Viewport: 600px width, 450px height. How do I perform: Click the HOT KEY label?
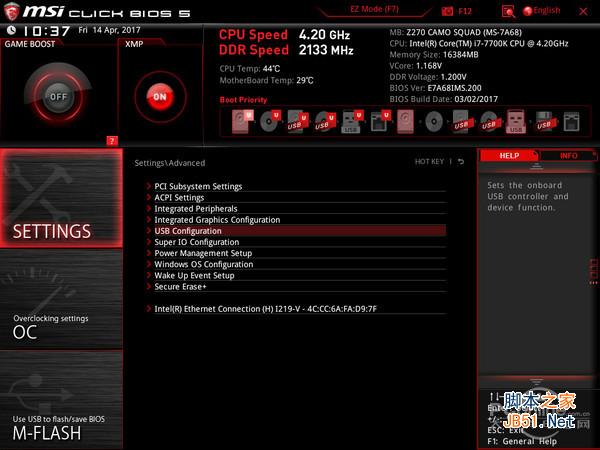429,161
